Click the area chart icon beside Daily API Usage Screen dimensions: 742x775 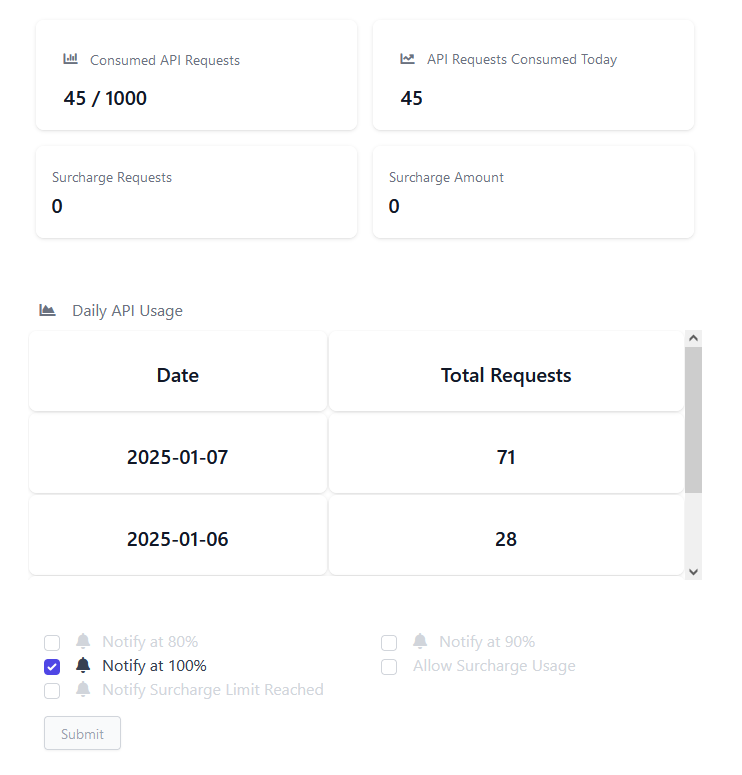tap(47, 310)
